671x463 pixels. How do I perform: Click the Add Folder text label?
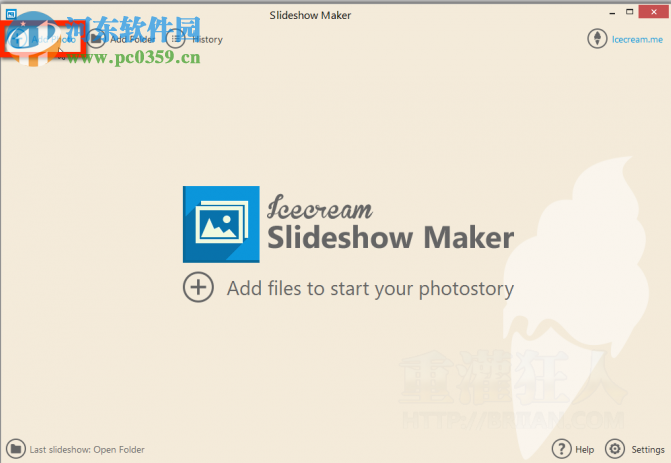click(133, 39)
